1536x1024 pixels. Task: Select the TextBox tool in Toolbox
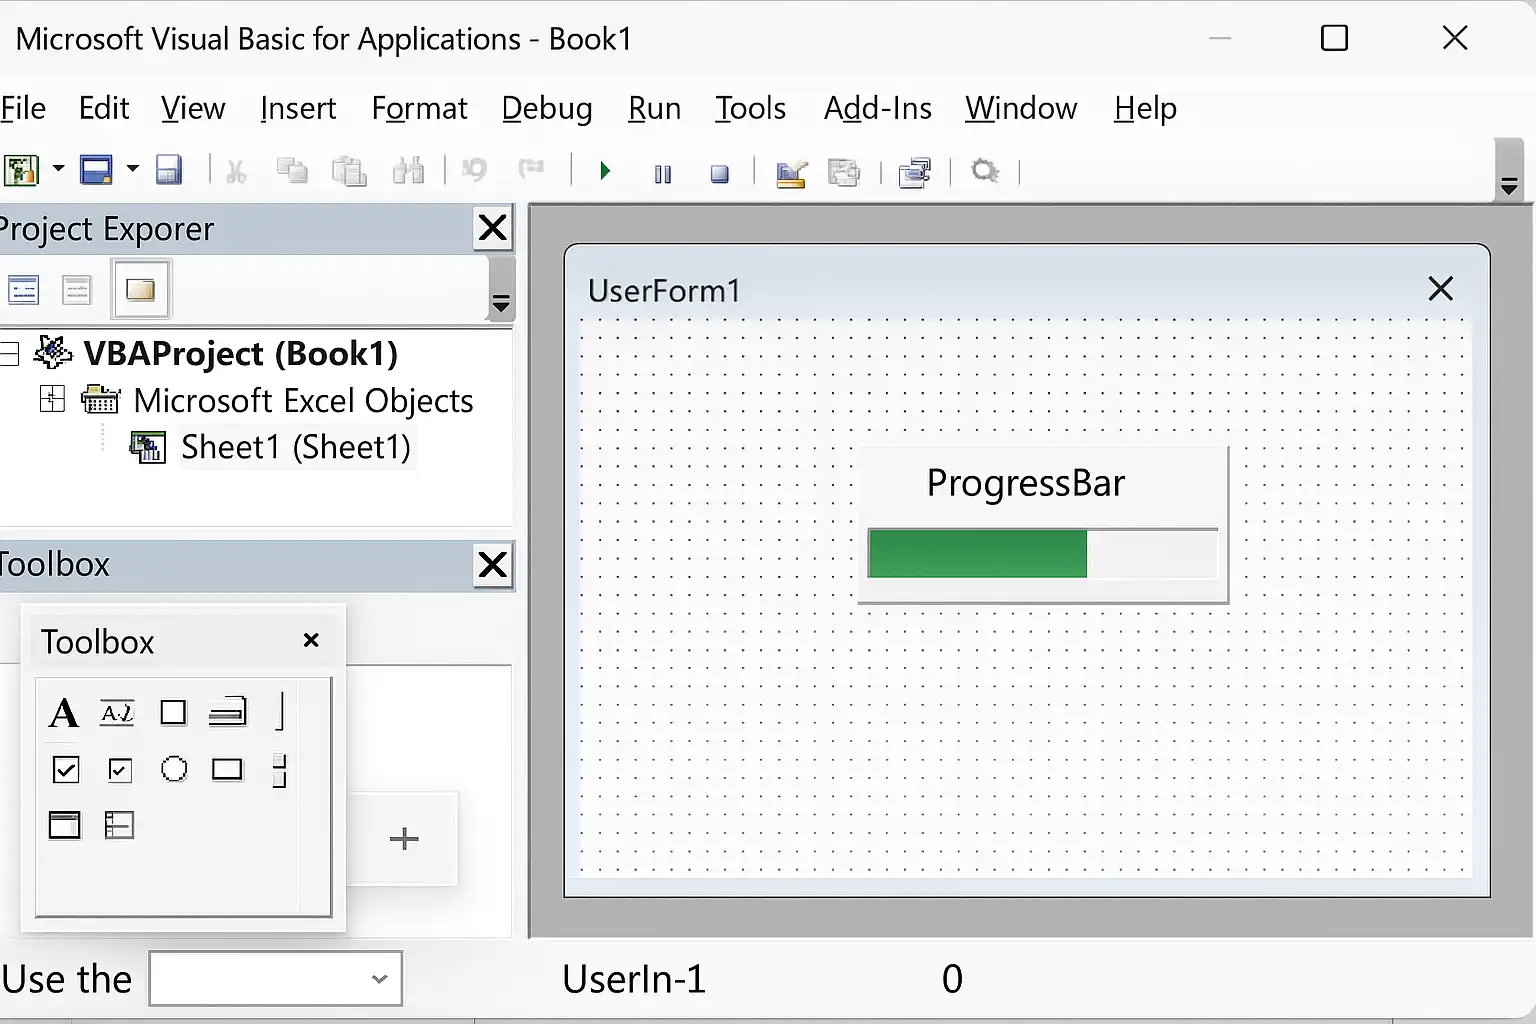point(117,713)
